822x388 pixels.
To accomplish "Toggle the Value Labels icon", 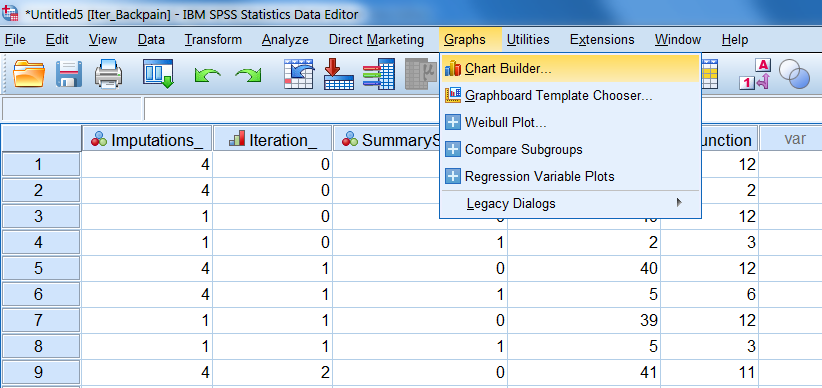I will [x=755, y=74].
